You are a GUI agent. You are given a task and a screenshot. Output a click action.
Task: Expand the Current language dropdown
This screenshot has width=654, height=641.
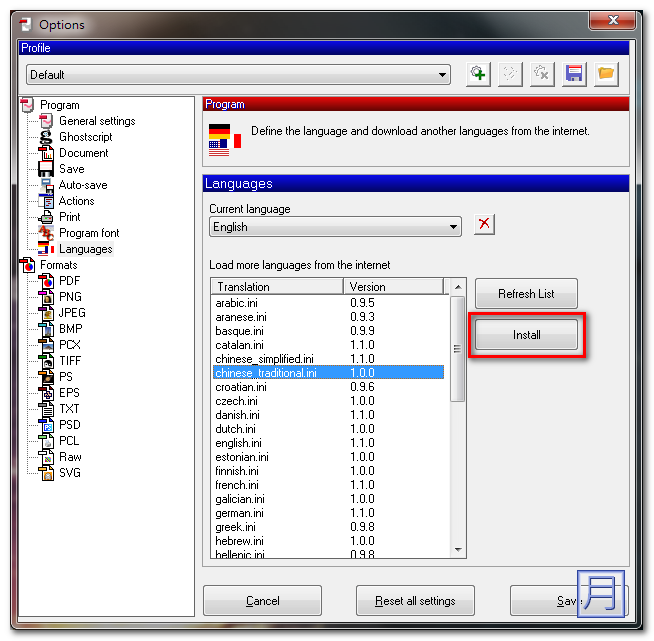point(453,227)
